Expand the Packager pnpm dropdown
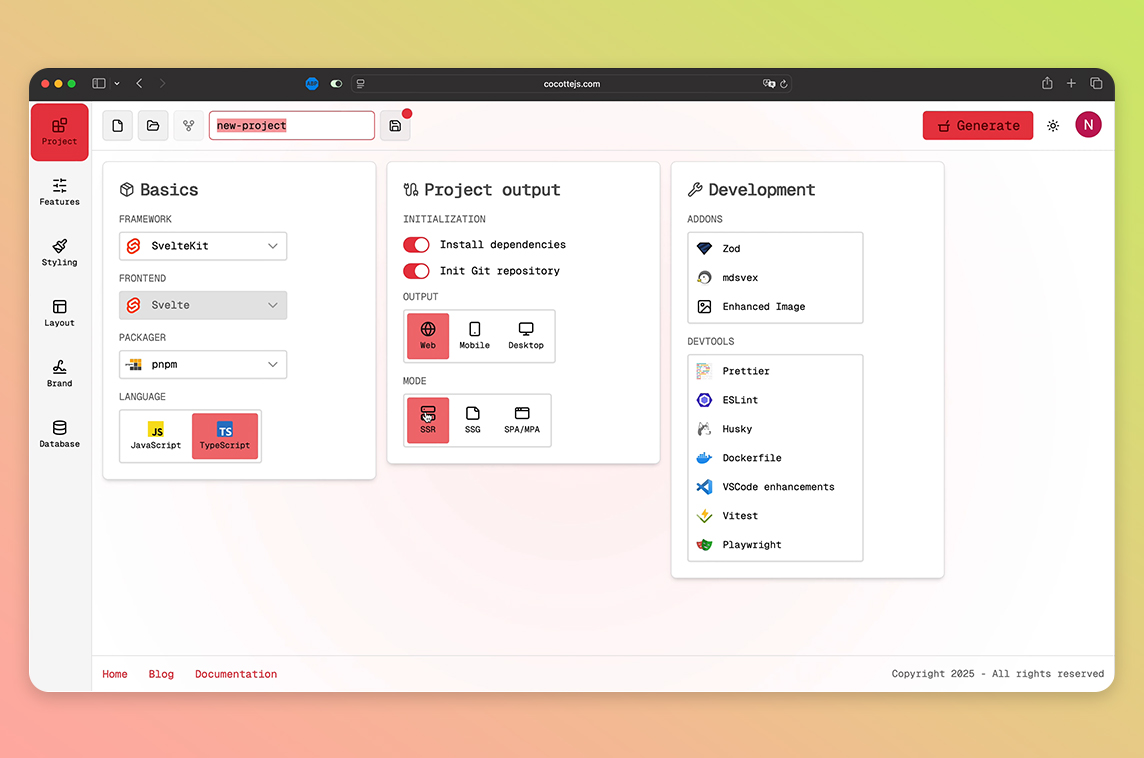The width and height of the screenshot is (1144, 758). point(203,365)
